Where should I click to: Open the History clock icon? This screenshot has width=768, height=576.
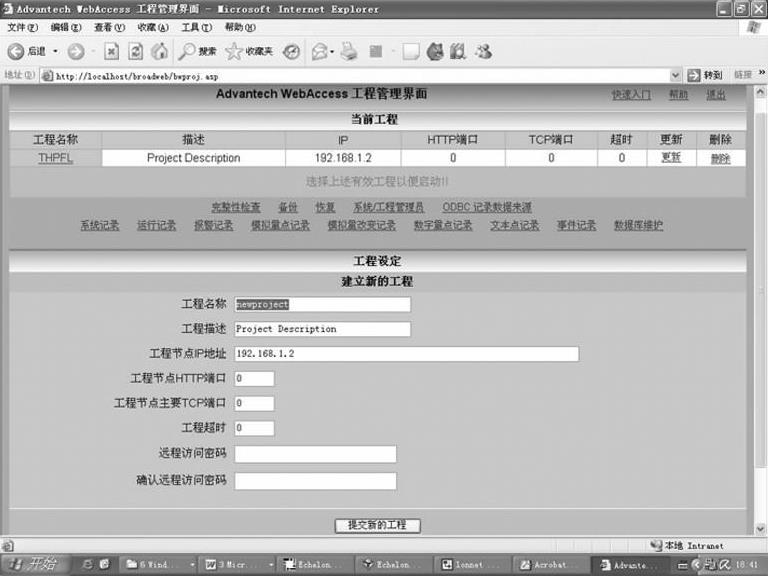pos(291,51)
